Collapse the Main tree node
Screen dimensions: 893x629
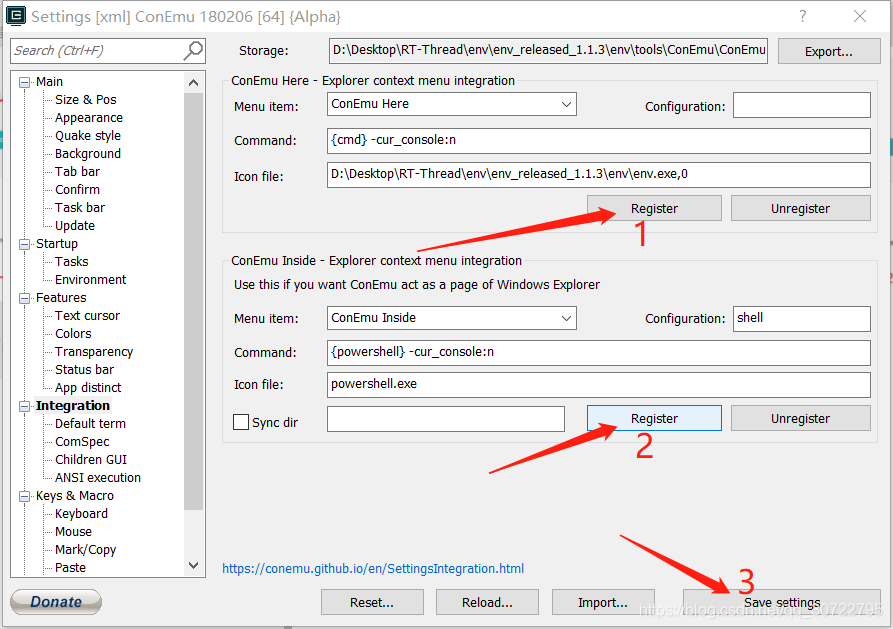coord(24,83)
